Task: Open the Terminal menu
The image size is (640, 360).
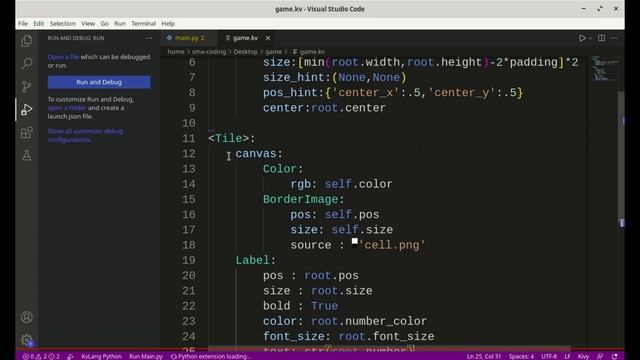Action: coord(143,24)
